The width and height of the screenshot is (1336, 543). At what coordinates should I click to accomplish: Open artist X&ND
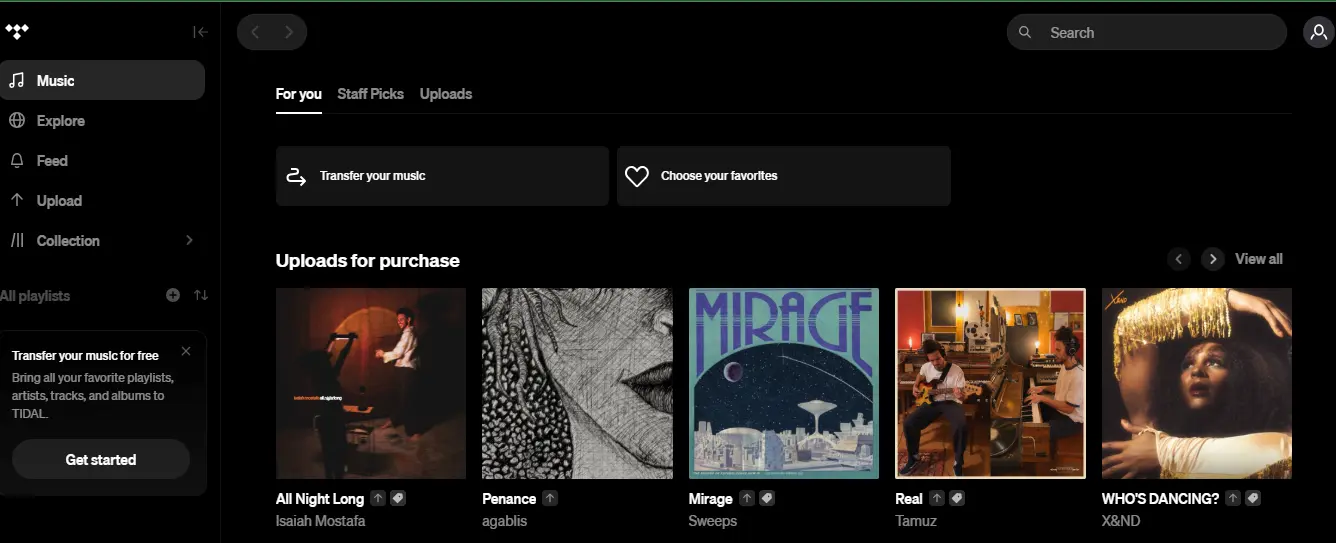click(1121, 521)
